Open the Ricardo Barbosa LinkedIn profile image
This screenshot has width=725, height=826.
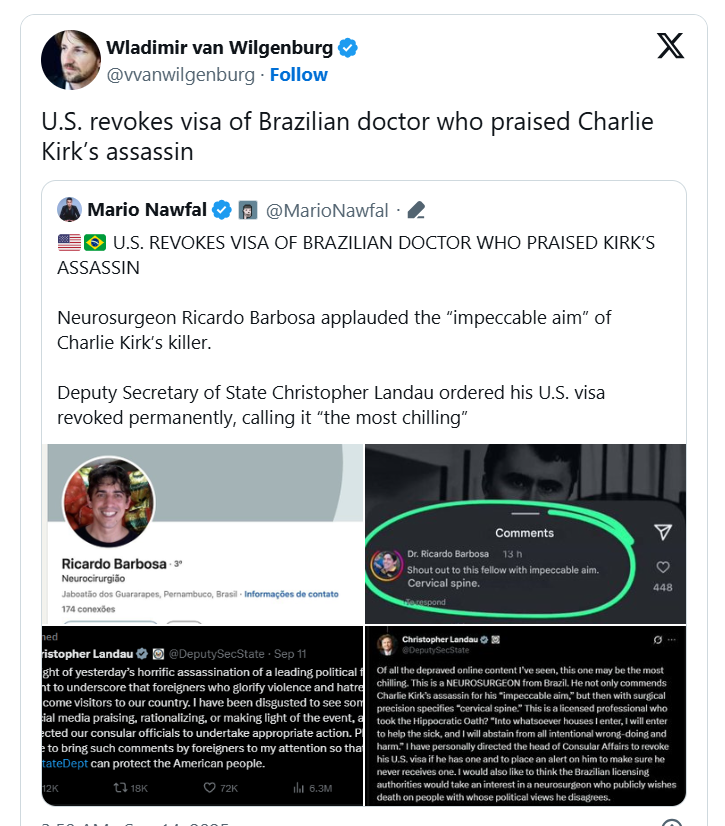(203, 534)
